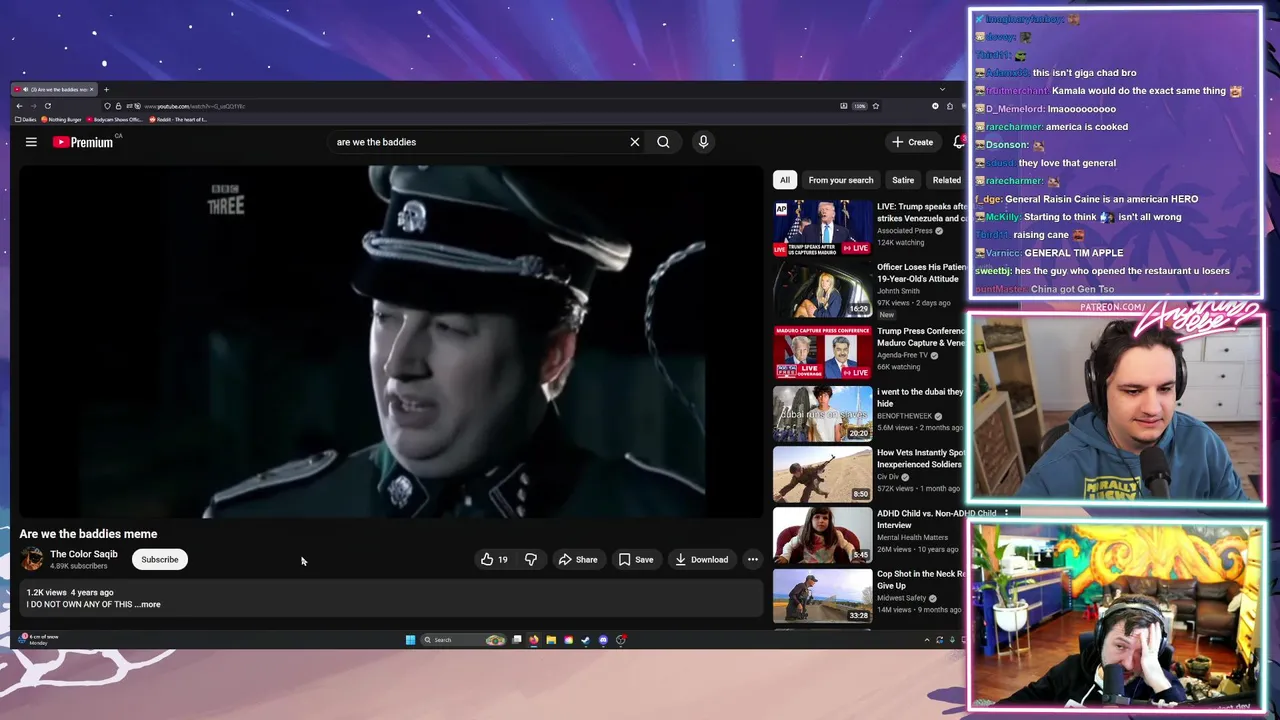Open the Dubai video thumbnail
1280x720 pixels.
tap(822, 412)
